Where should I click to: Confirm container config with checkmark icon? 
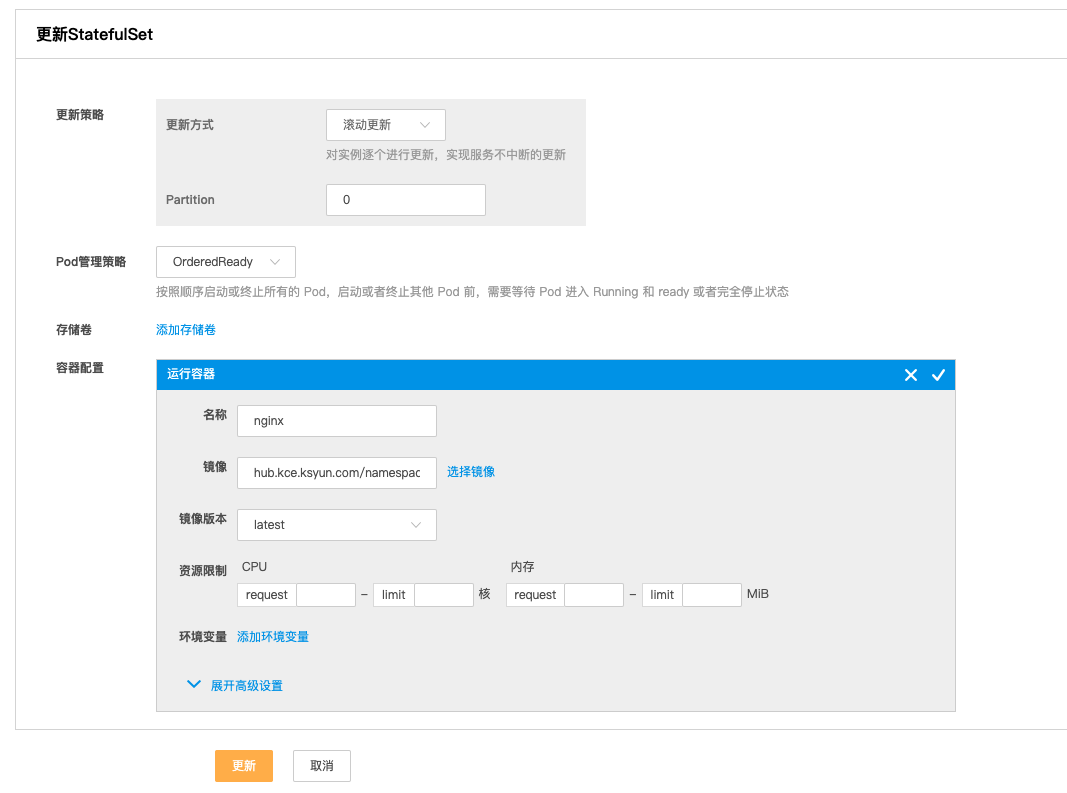tap(938, 375)
